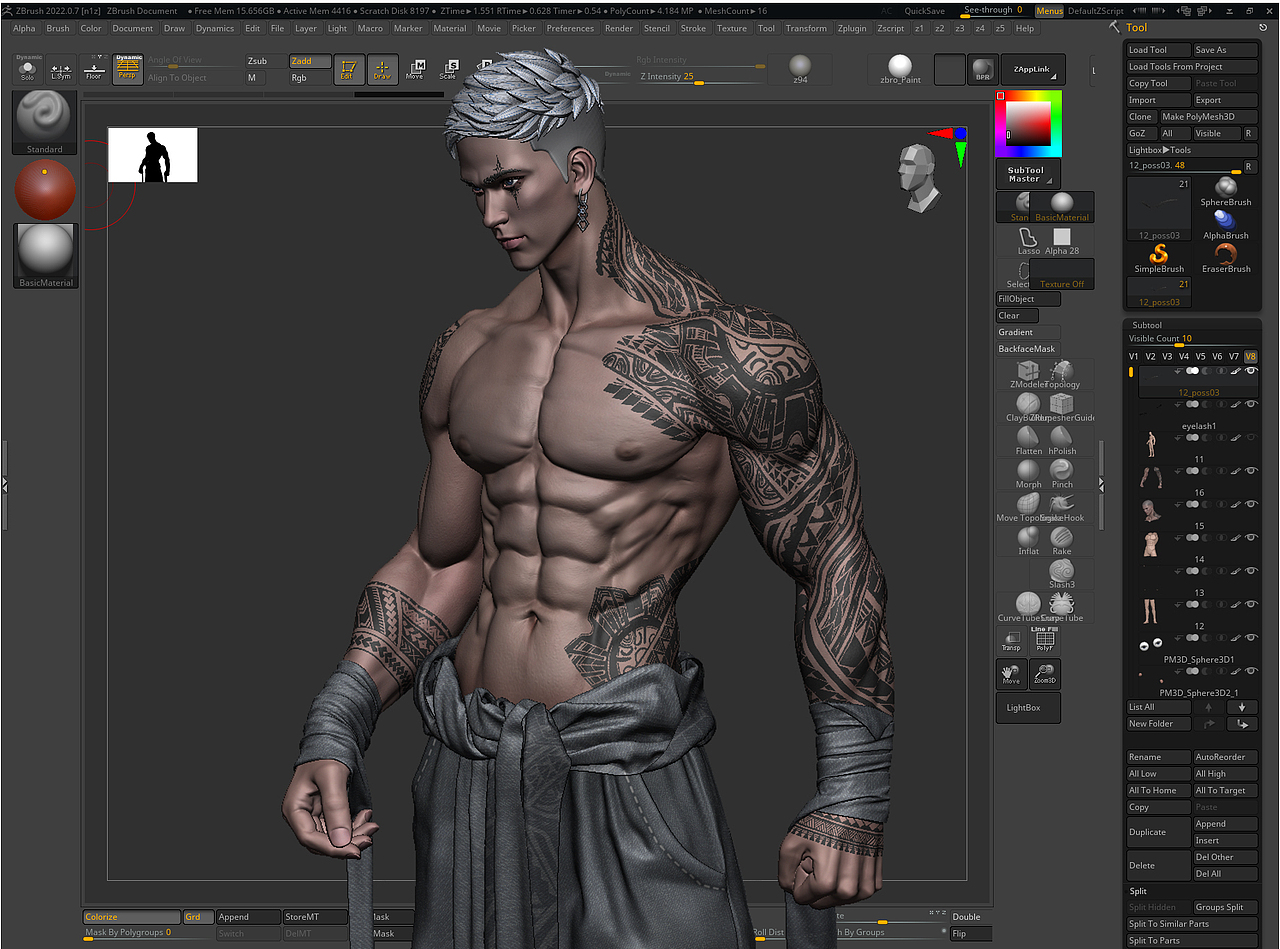Toggle Solo mode icon in top shelf
The height and width of the screenshot is (949, 1280).
pyautogui.click(x=28, y=68)
